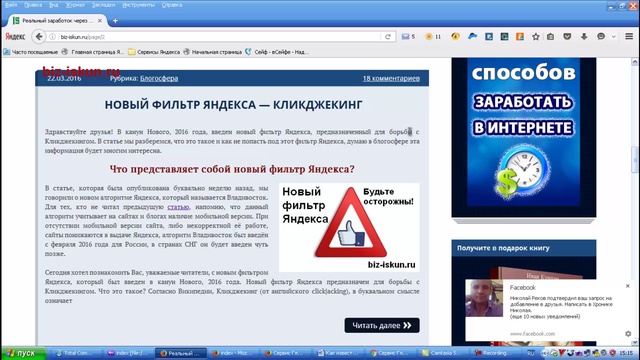Viewport: 640px width, 360px height.
Task: Open the chat bubble icon in toolbar
Action: 601,37
